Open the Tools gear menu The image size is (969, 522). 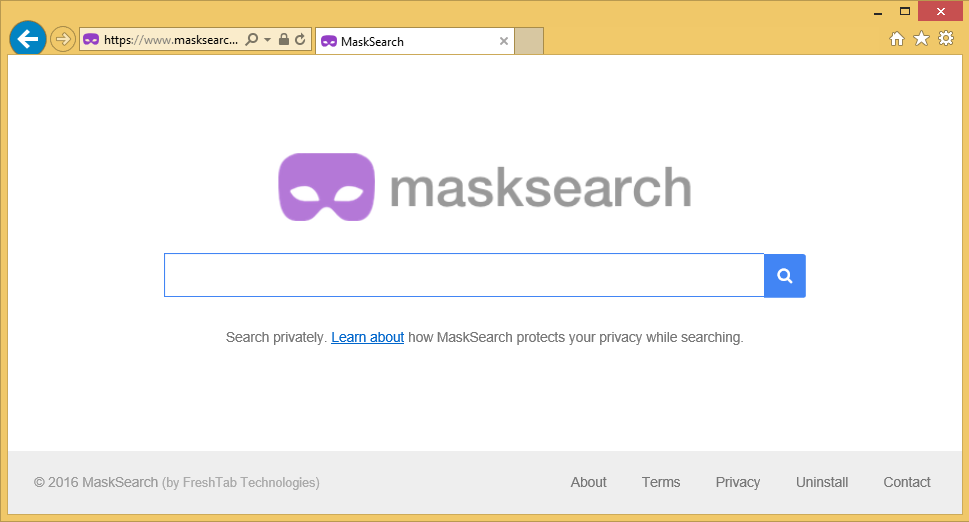click(946, 39)
